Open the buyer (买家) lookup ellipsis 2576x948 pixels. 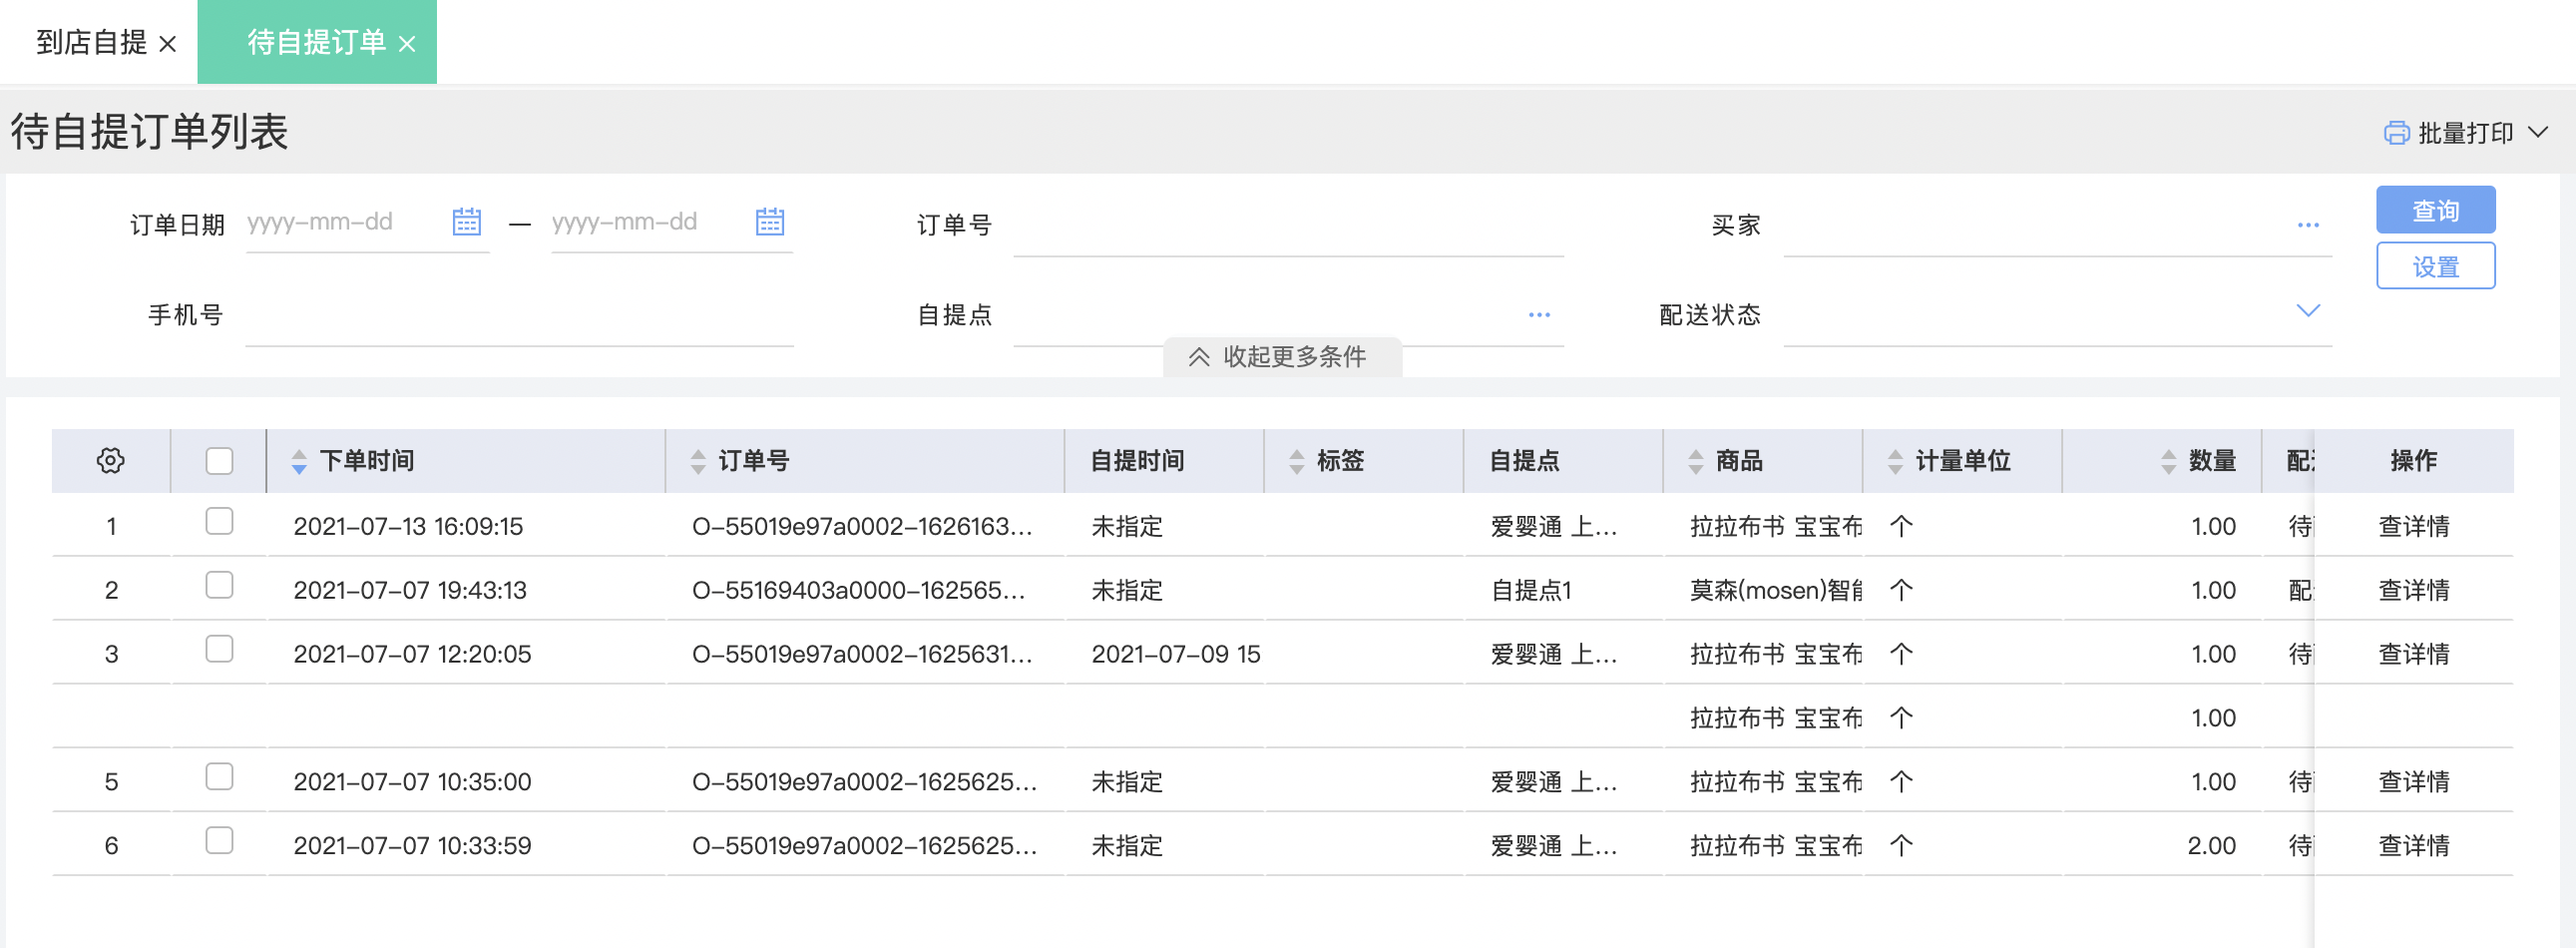pyautogui.click(x=2308, y=225)
